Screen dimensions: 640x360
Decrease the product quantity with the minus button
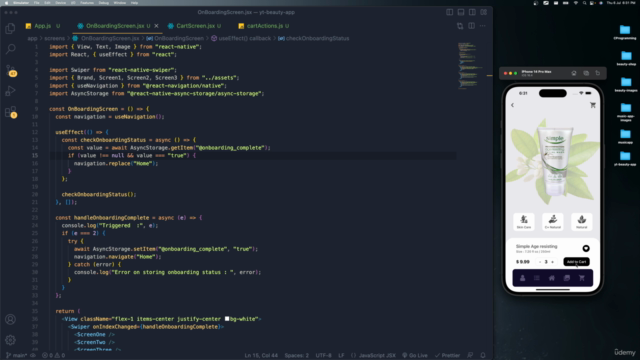(540, 262)
